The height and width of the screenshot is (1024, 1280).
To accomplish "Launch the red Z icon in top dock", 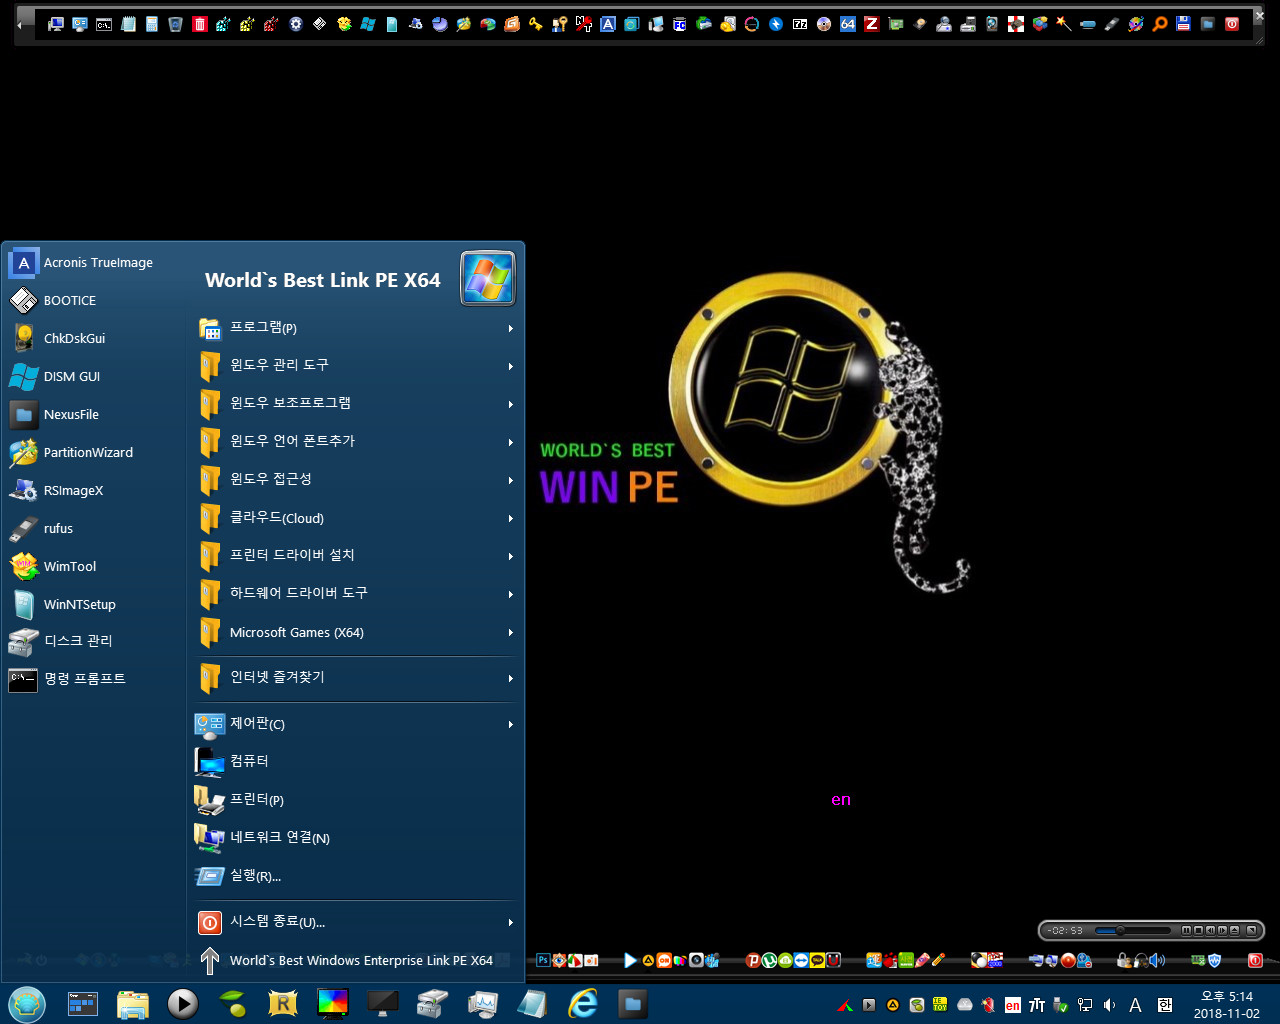I will tap(872, 24).
